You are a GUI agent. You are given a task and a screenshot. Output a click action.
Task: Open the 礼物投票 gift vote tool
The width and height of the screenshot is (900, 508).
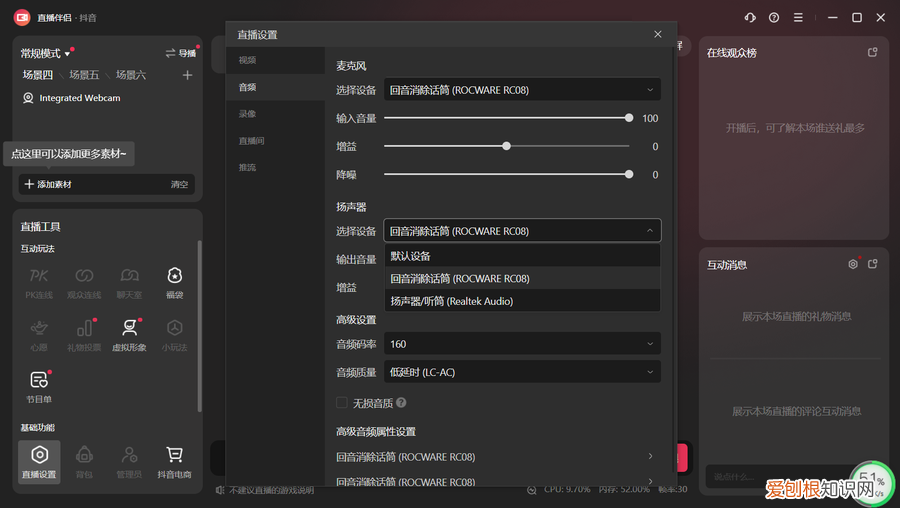point(84,335)
